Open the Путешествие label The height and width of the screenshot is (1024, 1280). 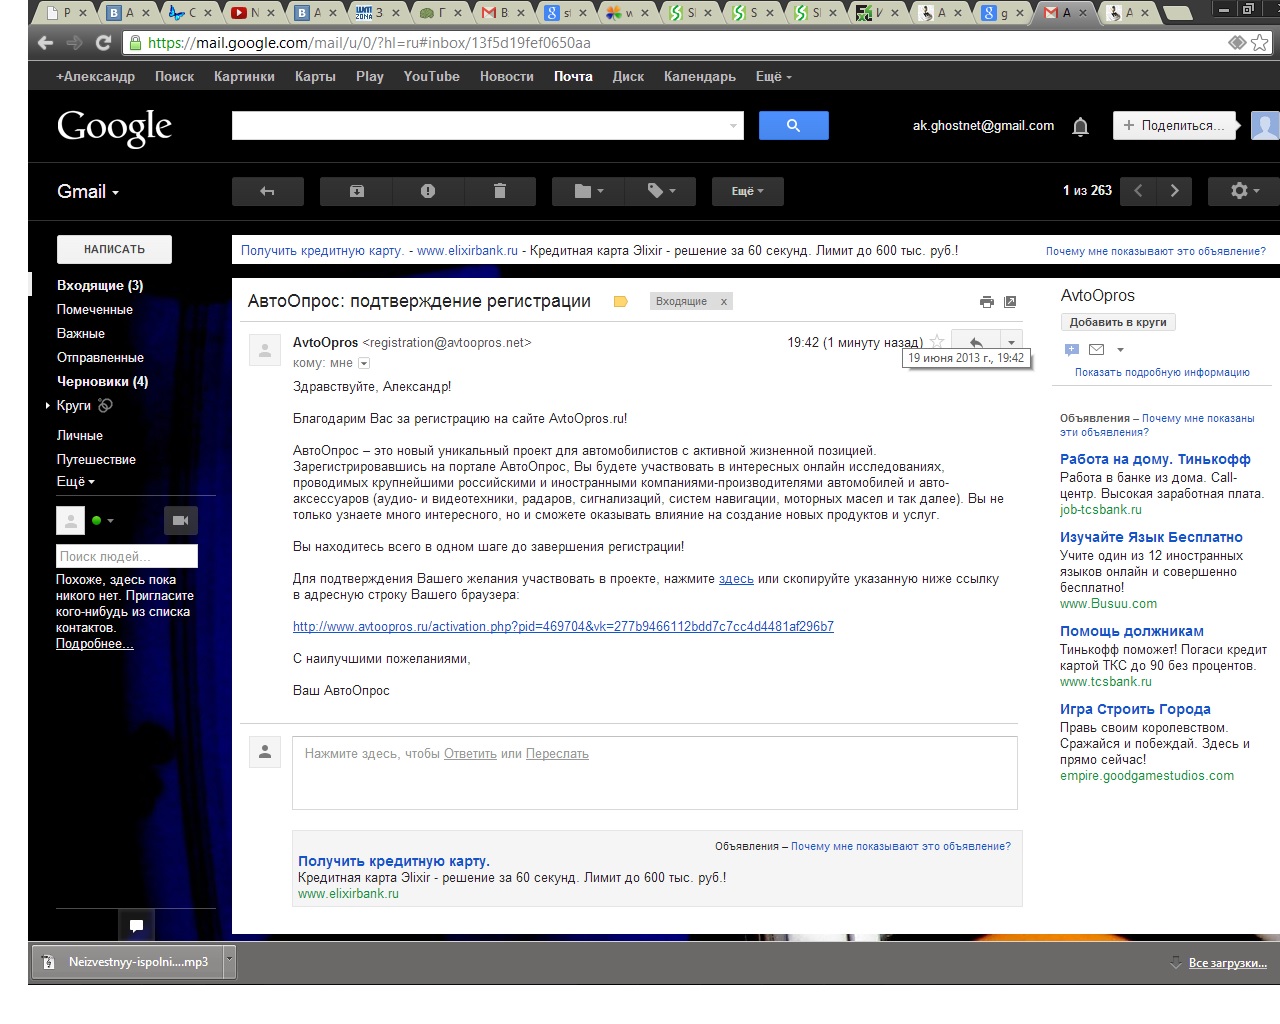click(96, 459)
